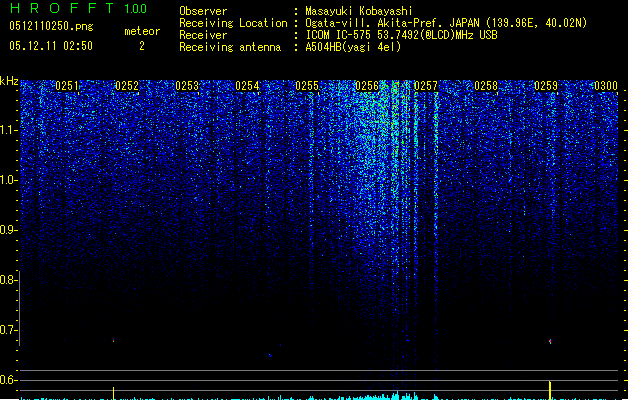
Task: Click the 0257 time marker
Action: 426,86
